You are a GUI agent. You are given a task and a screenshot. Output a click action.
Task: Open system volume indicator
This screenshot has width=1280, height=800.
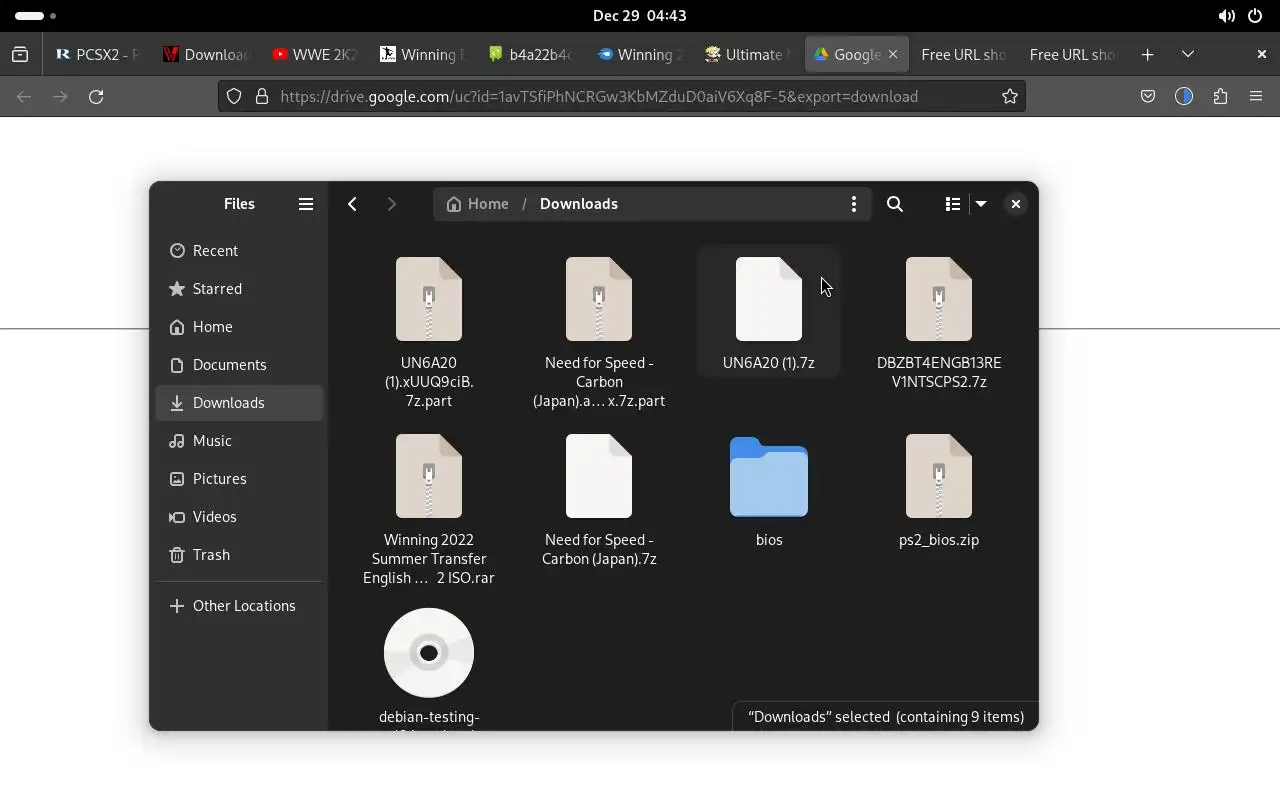coord(1226,16)
